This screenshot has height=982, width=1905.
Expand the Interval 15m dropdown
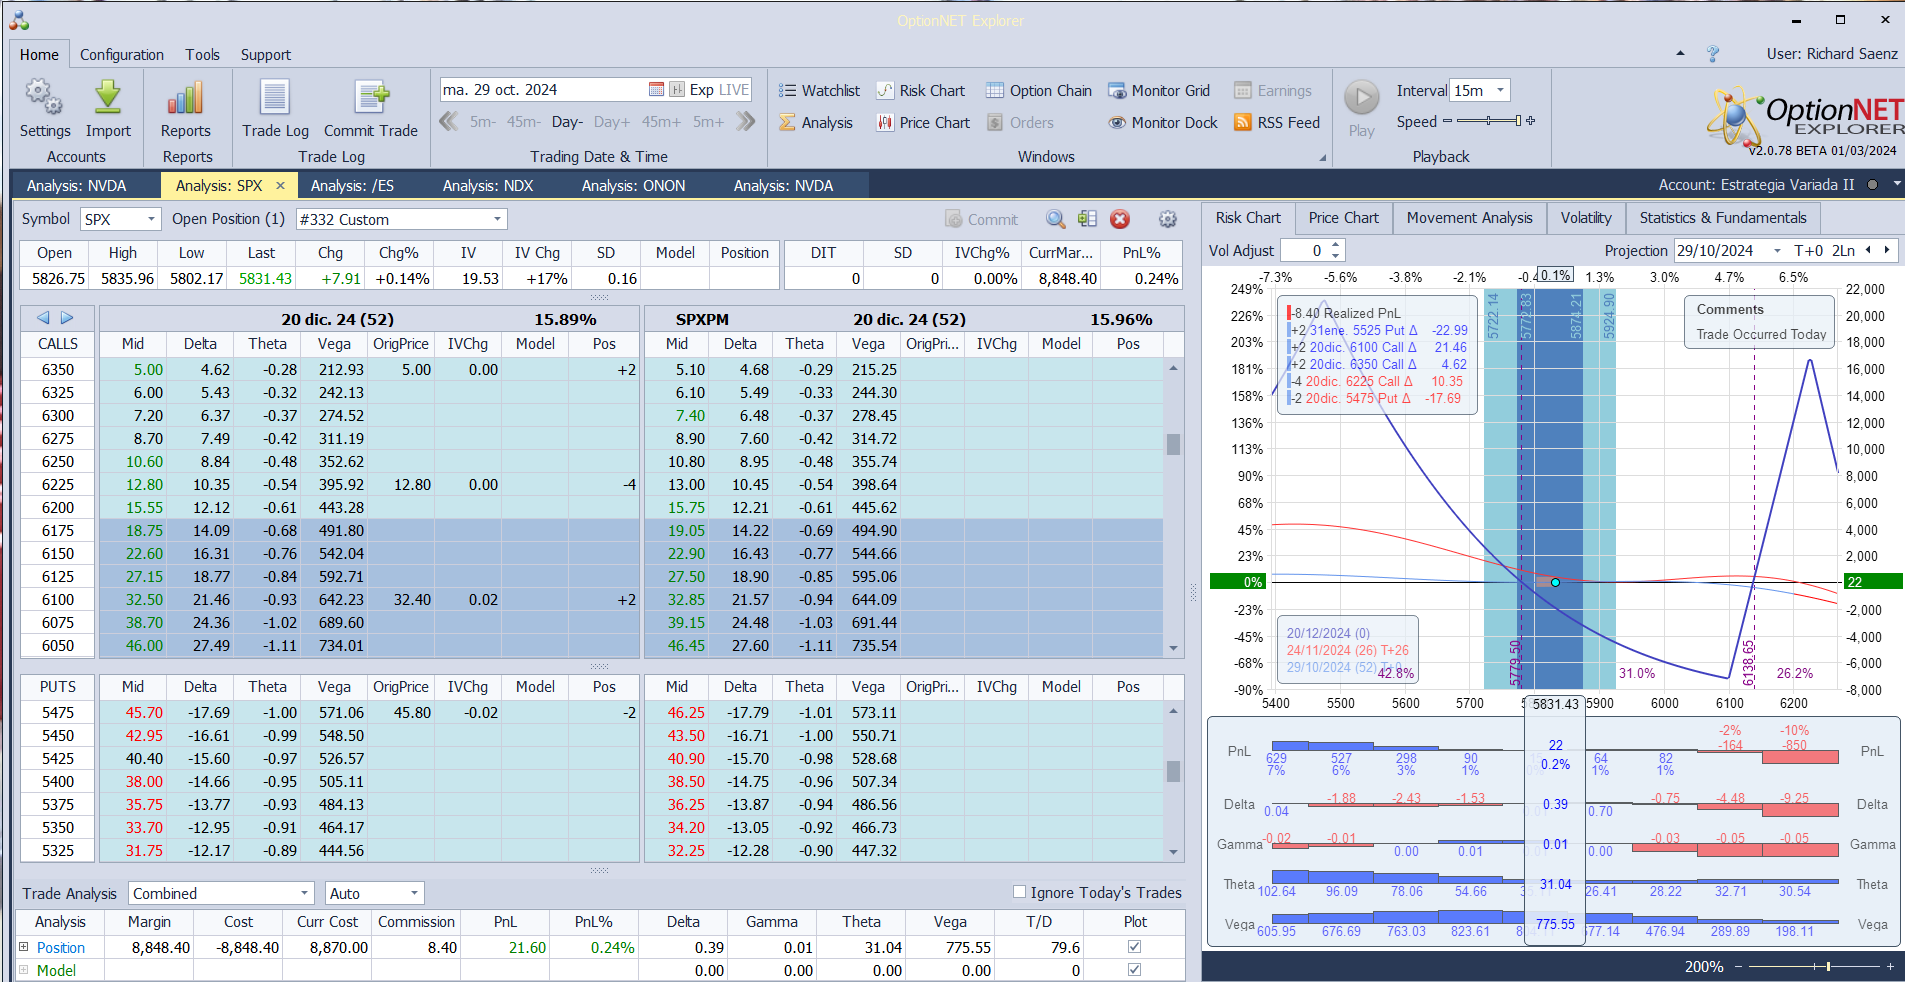click(x=1500, y=91)
